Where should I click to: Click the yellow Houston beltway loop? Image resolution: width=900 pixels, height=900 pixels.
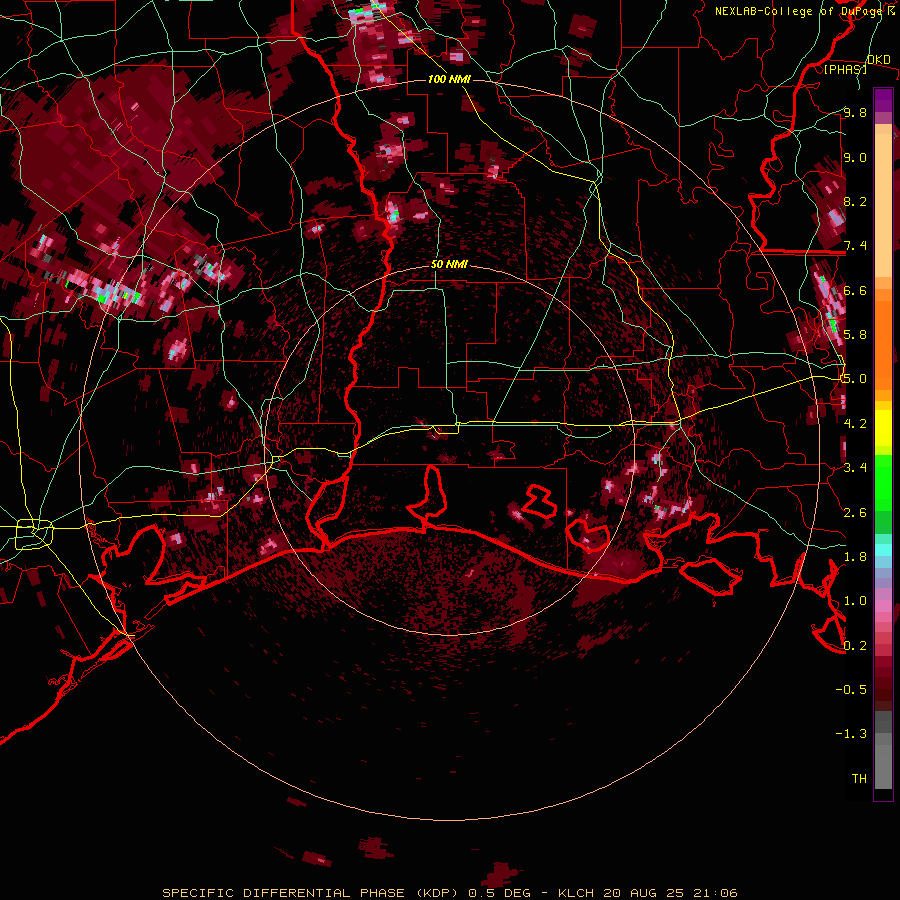(33, 534)
